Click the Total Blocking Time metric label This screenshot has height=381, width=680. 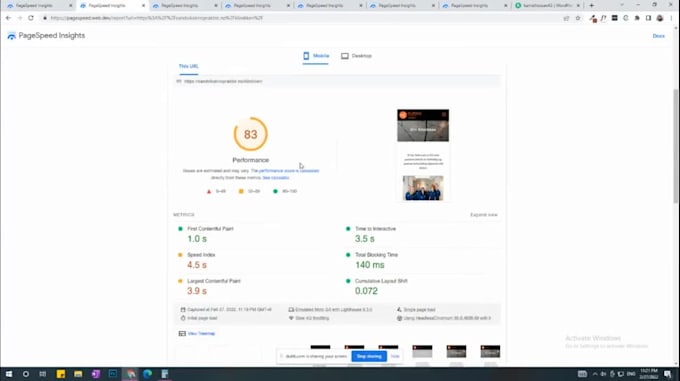(376, 255)
